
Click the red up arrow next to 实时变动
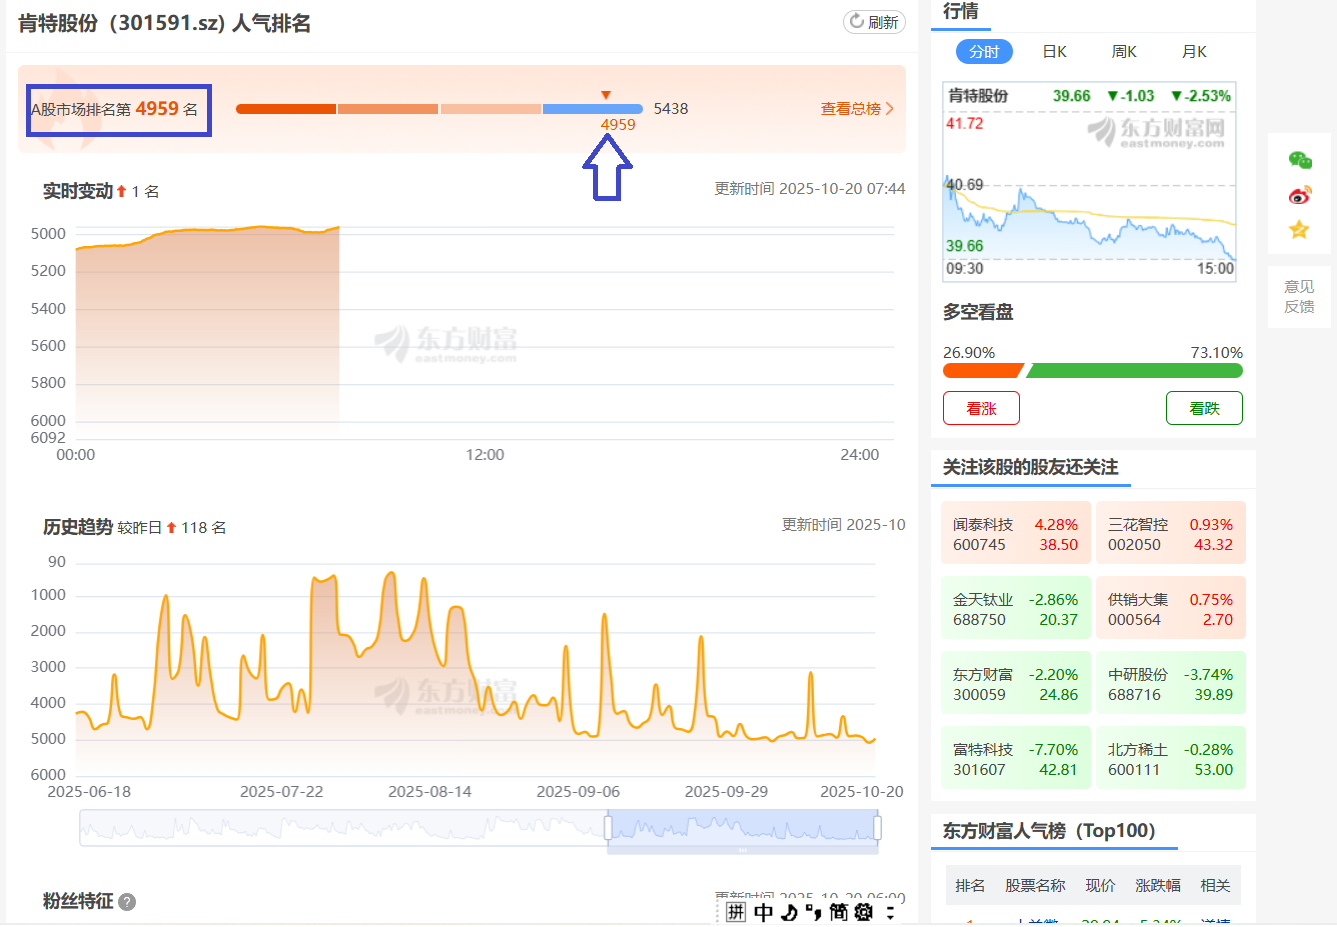point(122,191)
